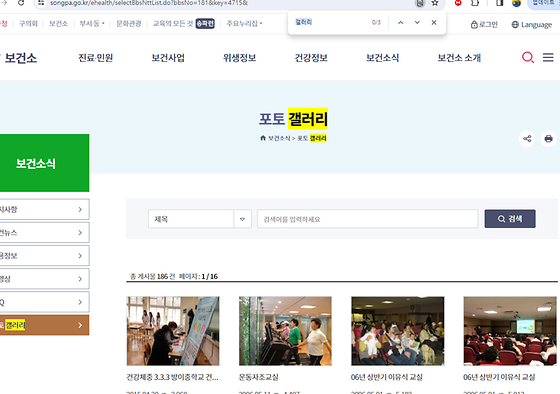
Task: Expand 주요누리집 dropdown
Action: tap(244, 24)
